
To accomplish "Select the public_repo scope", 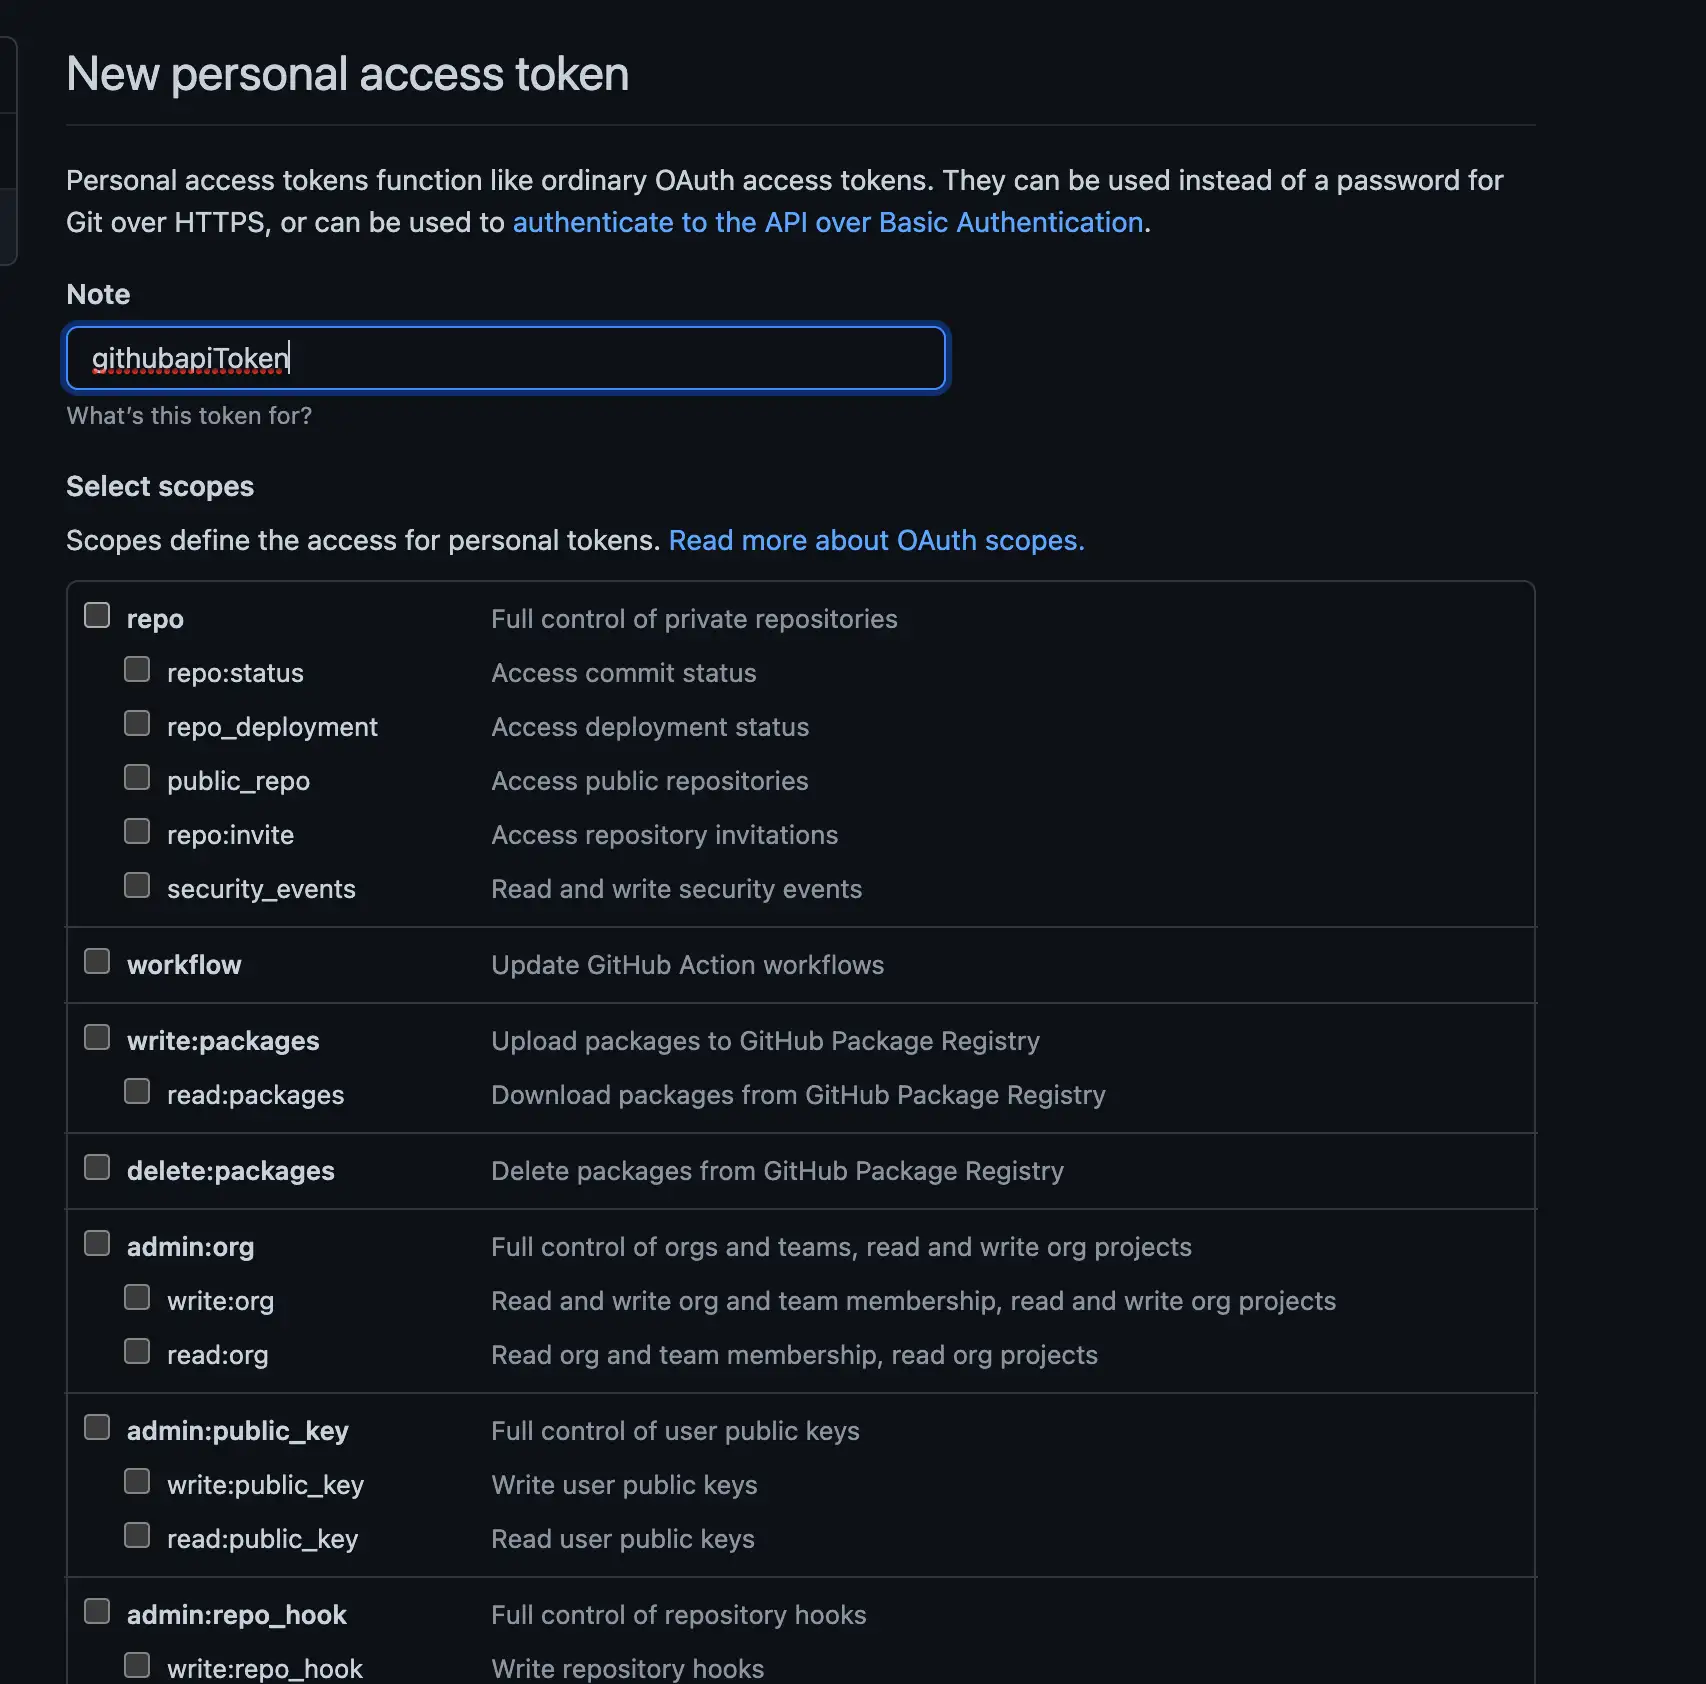I will tap(137, 777).
